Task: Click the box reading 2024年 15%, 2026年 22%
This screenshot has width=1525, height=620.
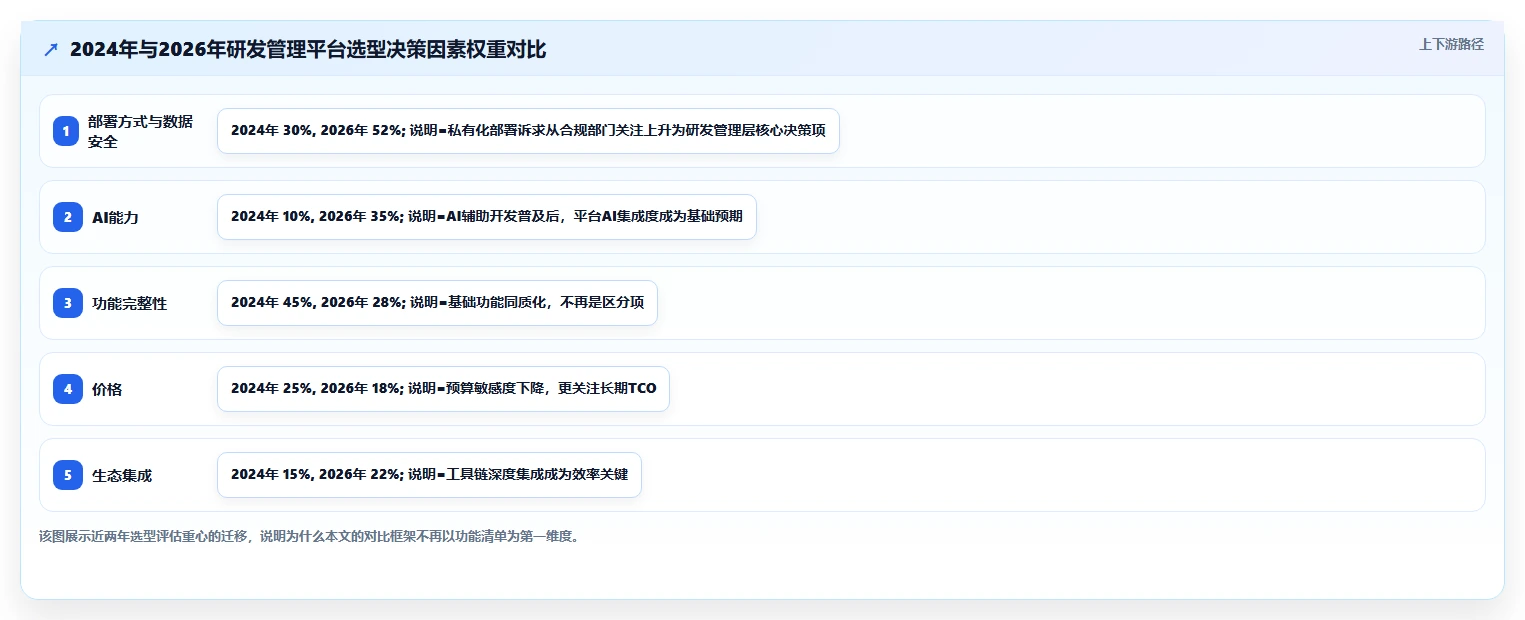Action: pyautogui.click(x=429, y=475)
